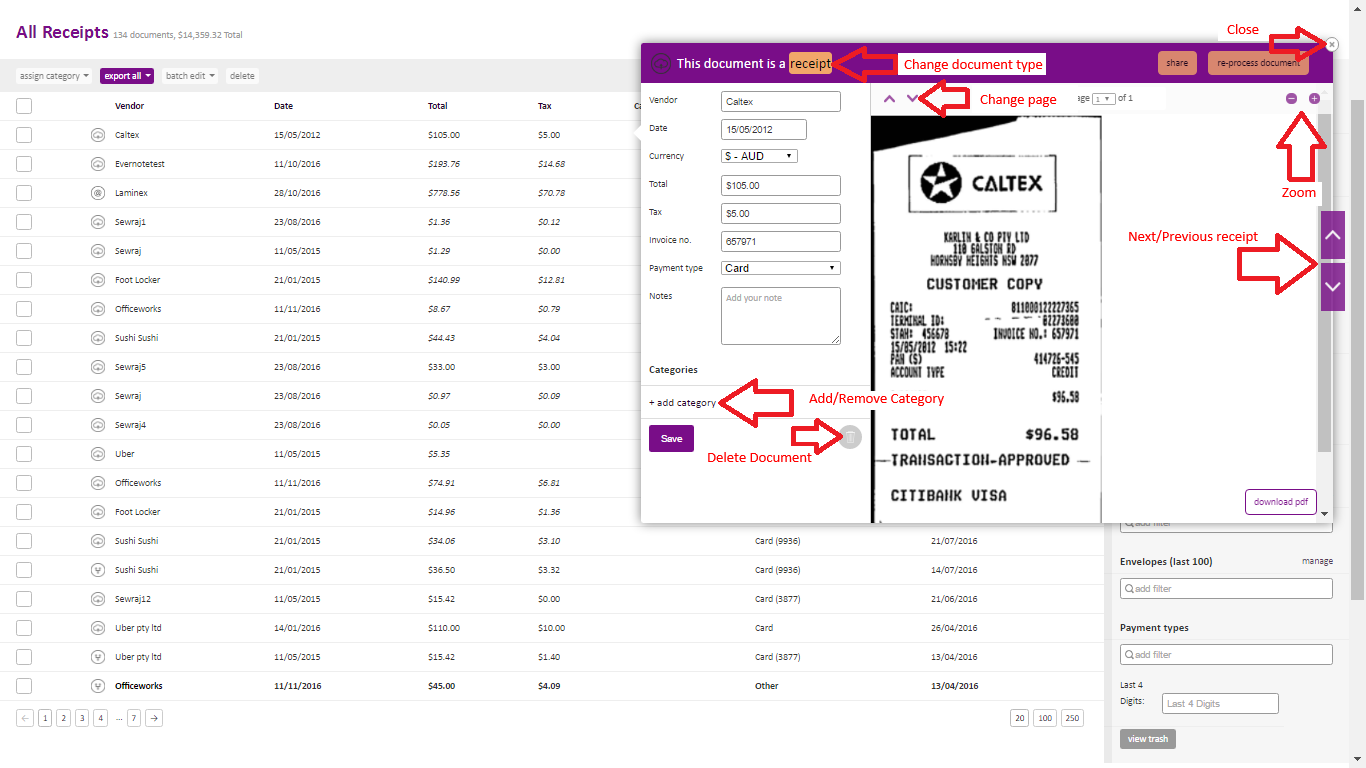Click search icon in Envelopes filter box
Viewport: 1366px width, 768px height.
1128,589
